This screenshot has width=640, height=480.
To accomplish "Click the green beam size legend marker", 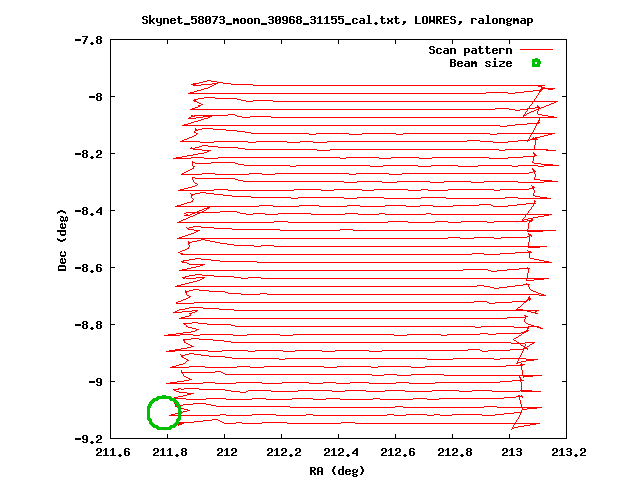I will click(x=536, y=63).
